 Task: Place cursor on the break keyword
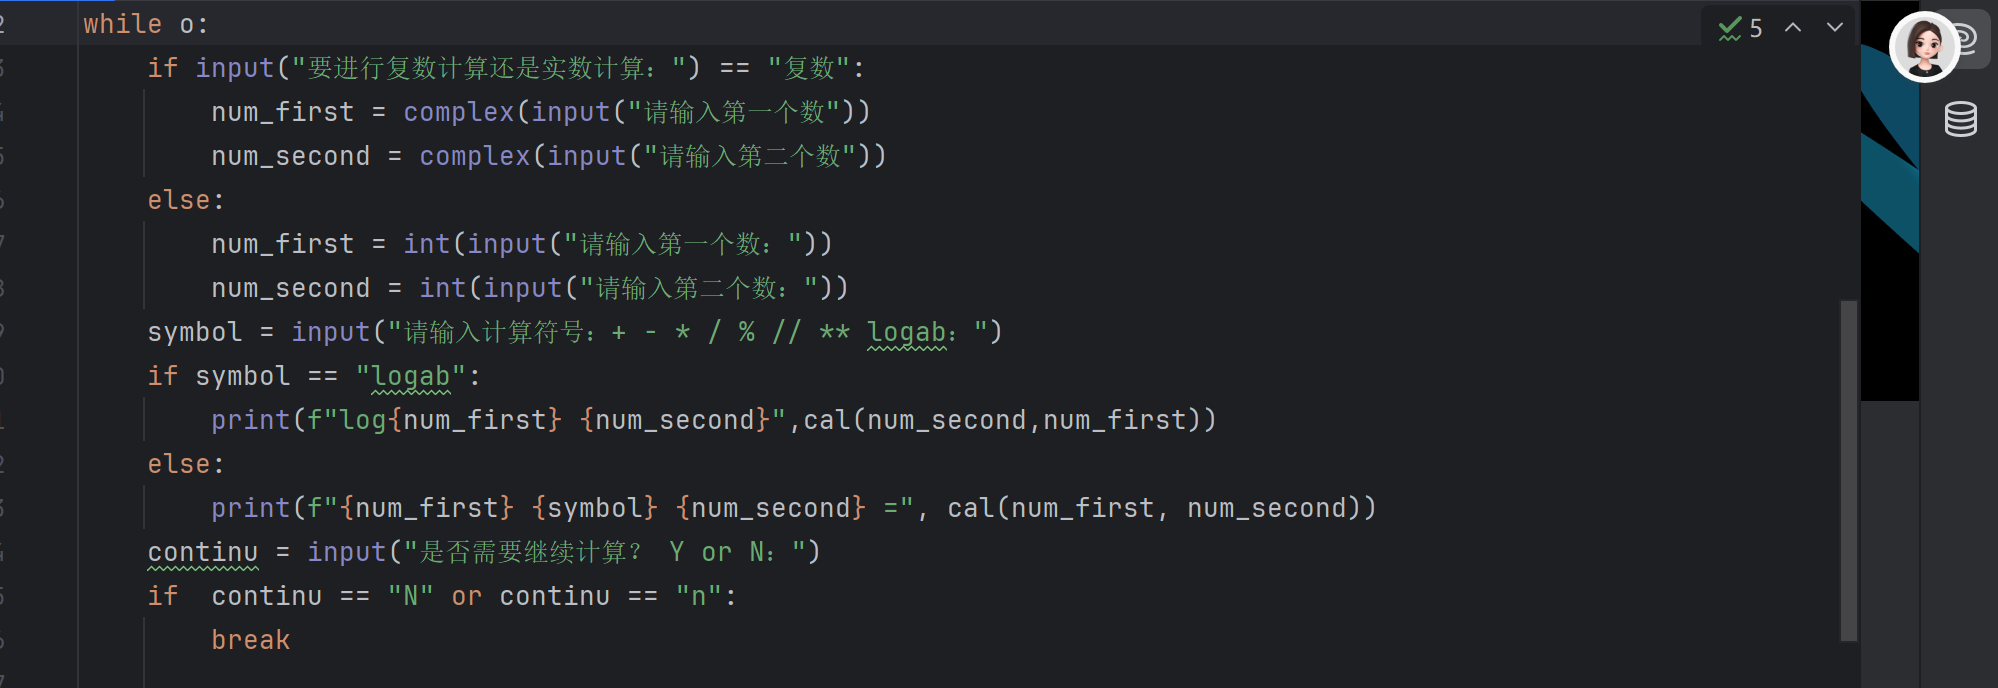click(x=250, y=640)
